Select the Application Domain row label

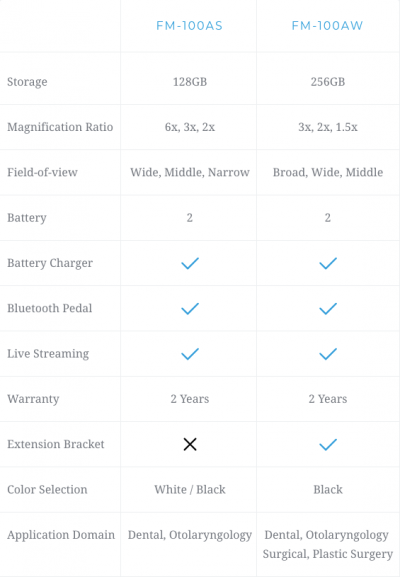(61, 535)
